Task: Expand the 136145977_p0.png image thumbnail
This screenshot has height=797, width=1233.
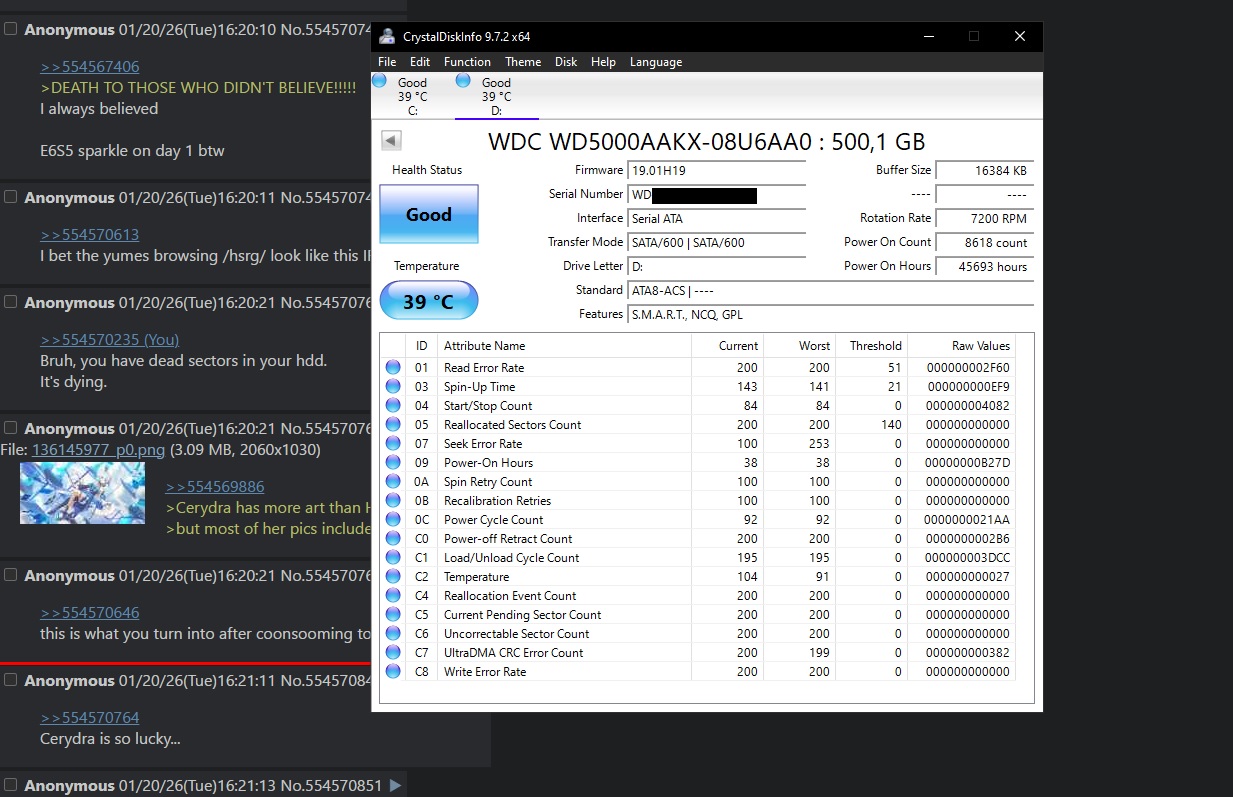Action: click(x=82, y=493)
